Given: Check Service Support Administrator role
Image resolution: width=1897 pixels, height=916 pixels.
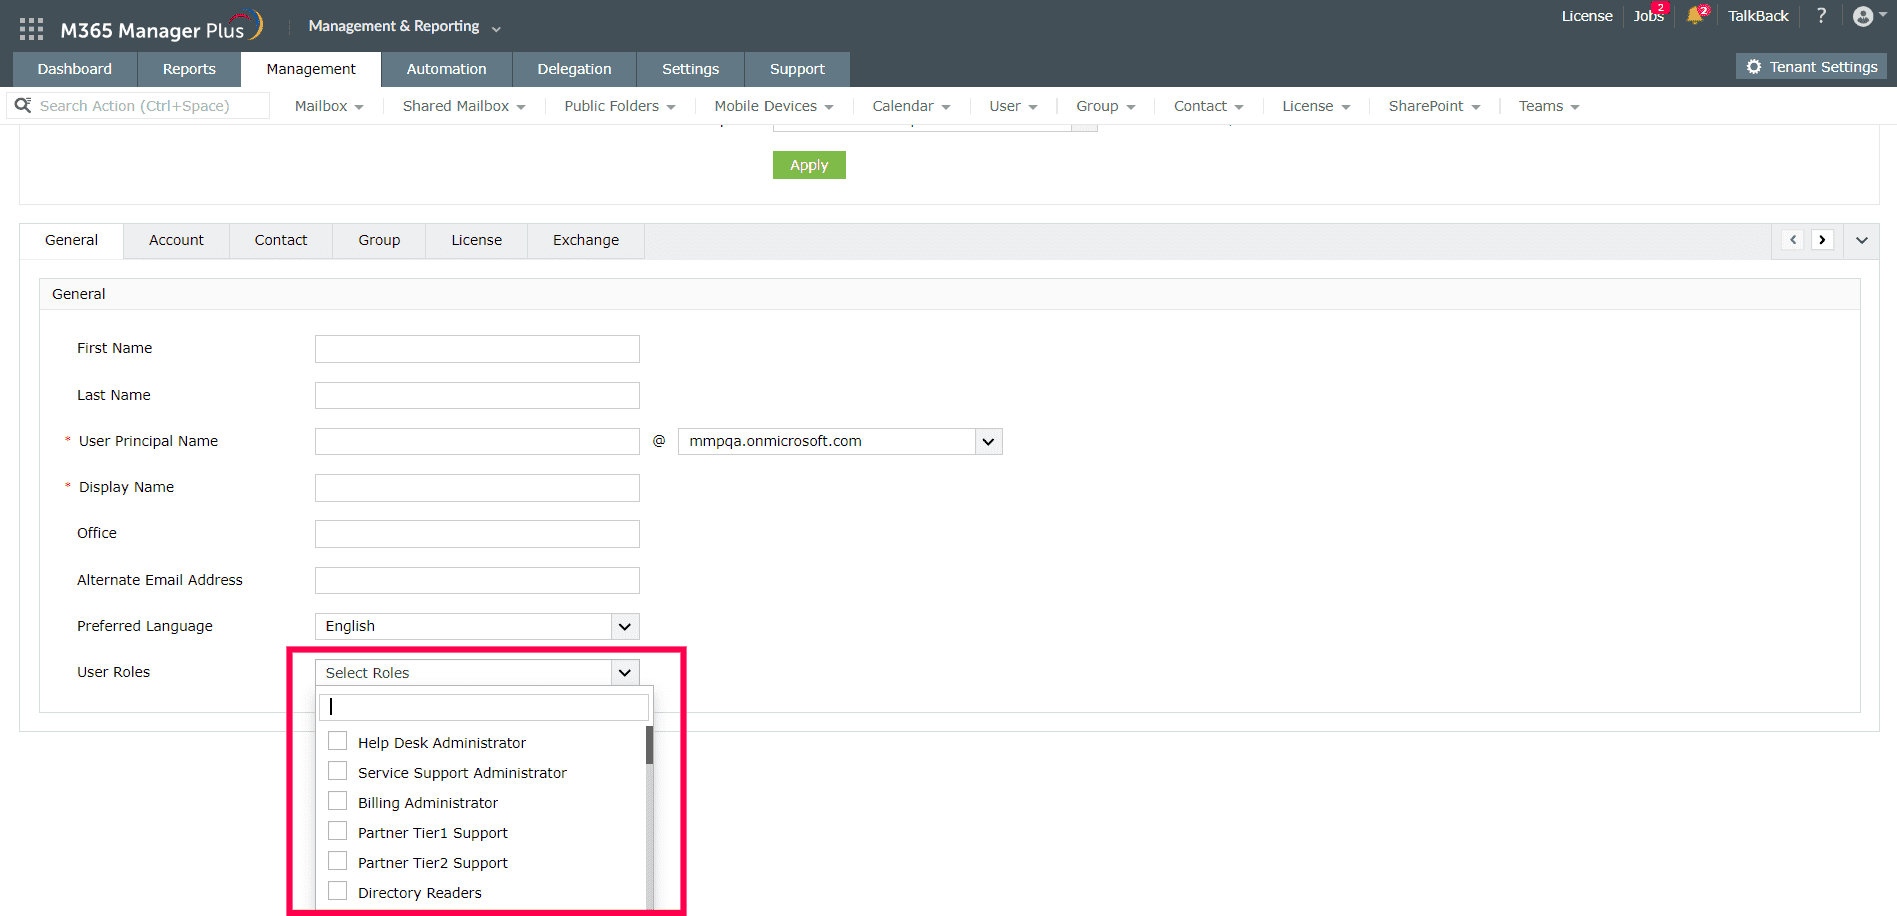Looking at the screenshot, I should [338, 771].
